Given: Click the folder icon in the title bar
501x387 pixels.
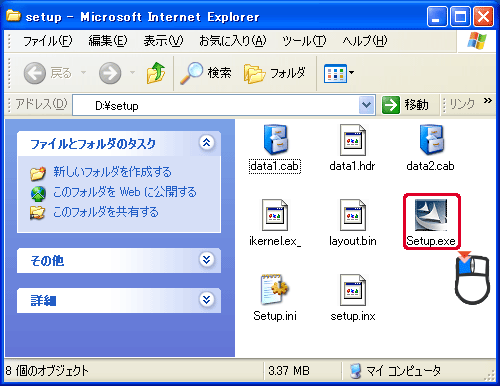Looking at the screenshot, I should coord(13,15).
